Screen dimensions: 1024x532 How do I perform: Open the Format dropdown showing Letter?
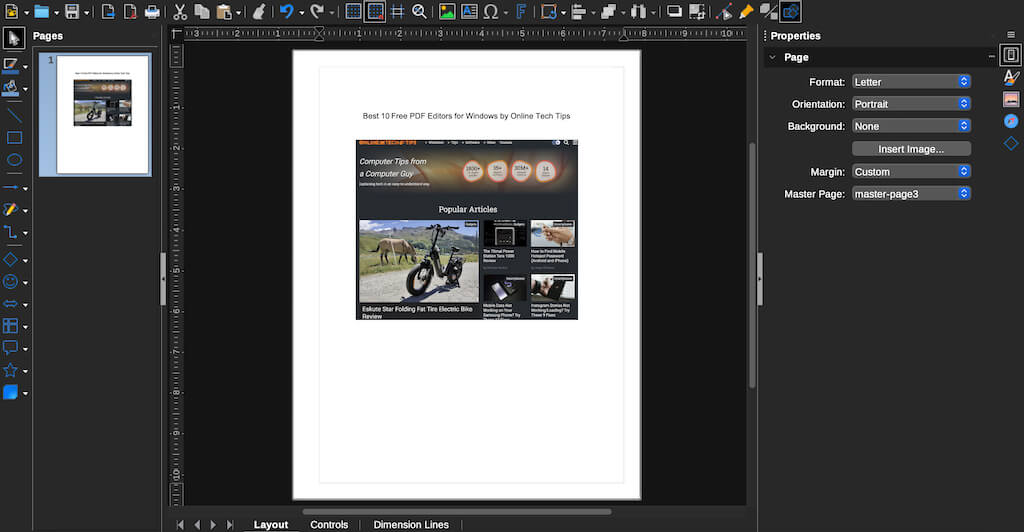(x=911, y=82)
